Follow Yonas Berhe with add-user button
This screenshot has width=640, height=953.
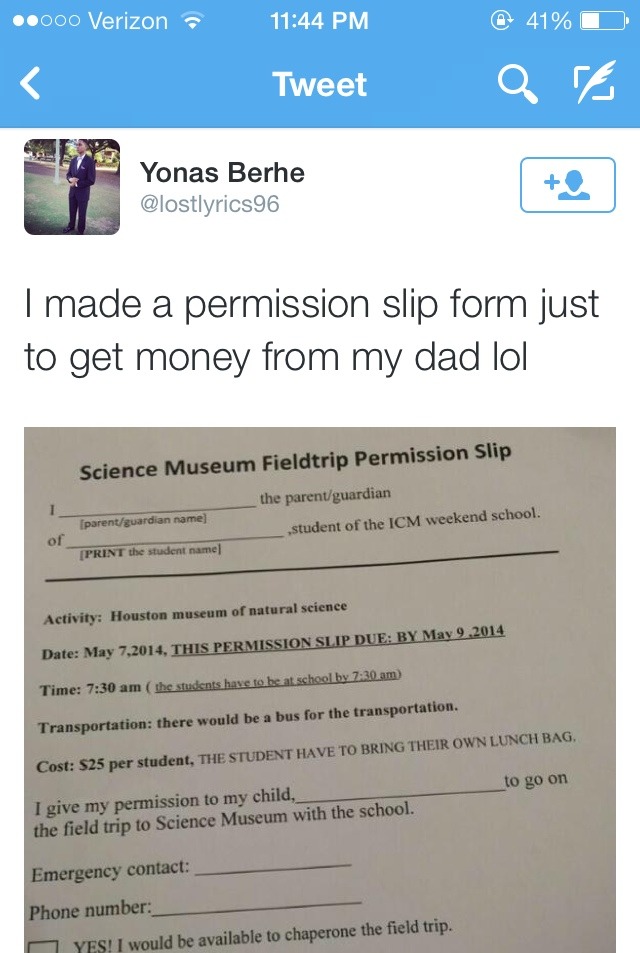coord(568,185)
